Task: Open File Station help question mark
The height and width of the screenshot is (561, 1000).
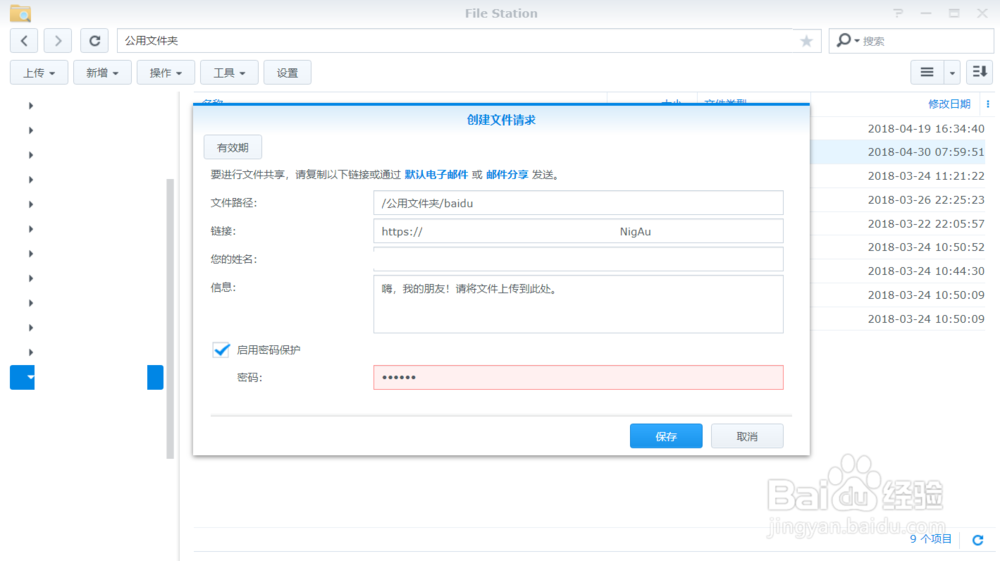Action: pos(898,13)
